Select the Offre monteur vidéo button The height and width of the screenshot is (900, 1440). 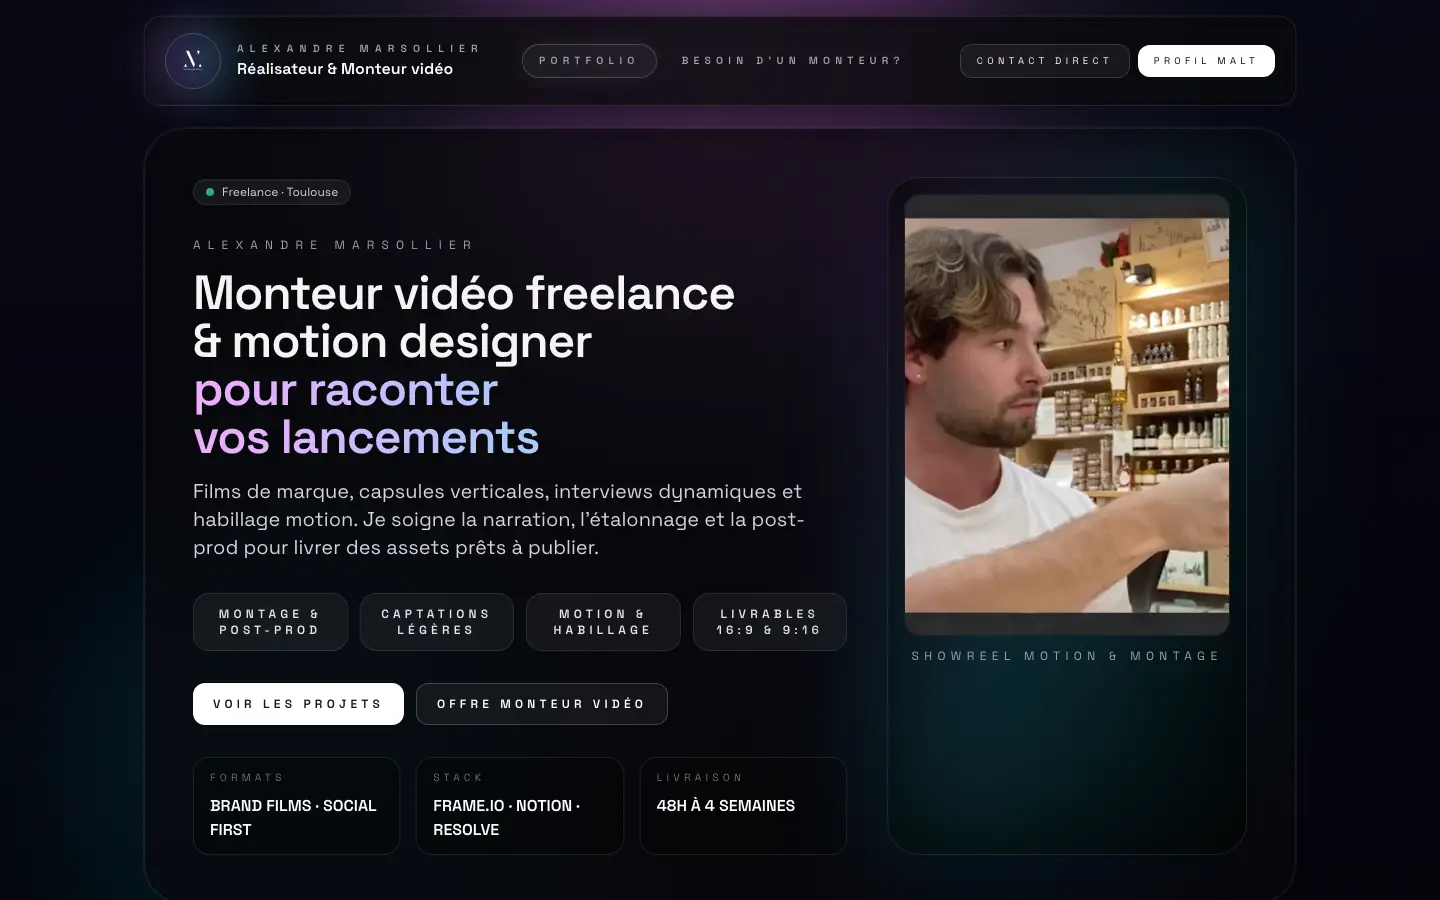(x=542, y=704)
